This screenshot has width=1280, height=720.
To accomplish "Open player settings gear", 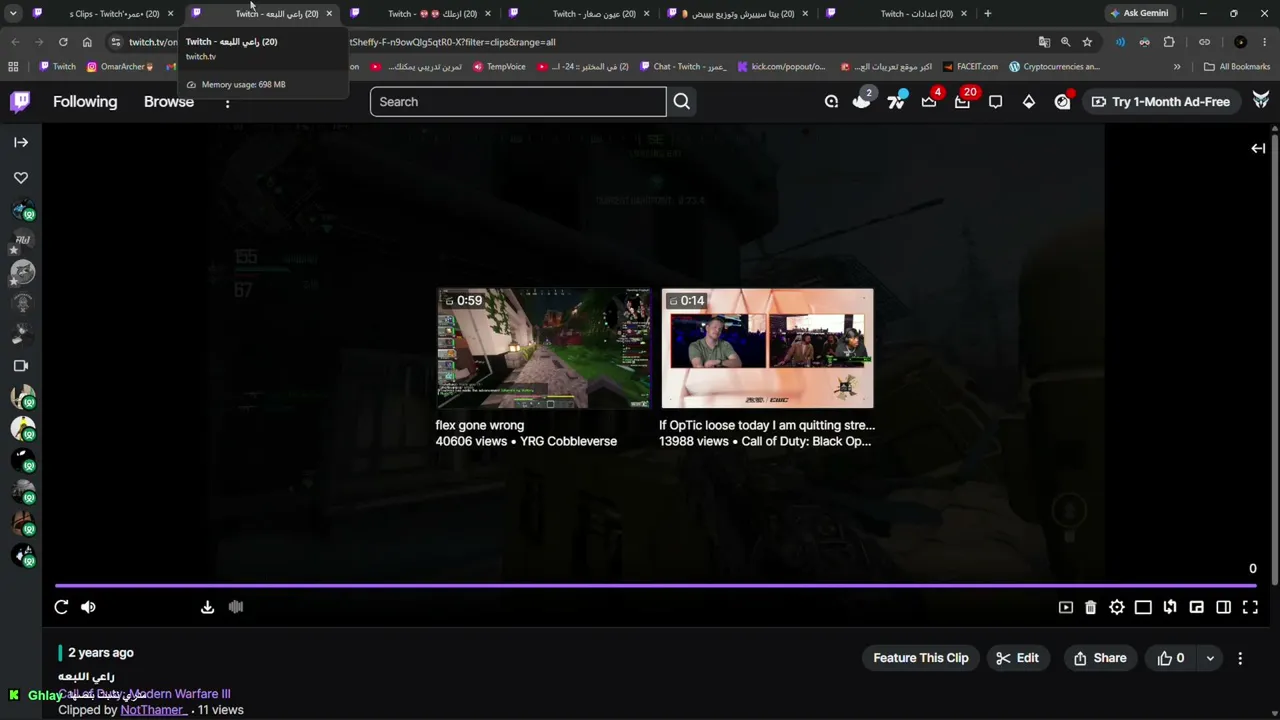I will [1117, 607].
